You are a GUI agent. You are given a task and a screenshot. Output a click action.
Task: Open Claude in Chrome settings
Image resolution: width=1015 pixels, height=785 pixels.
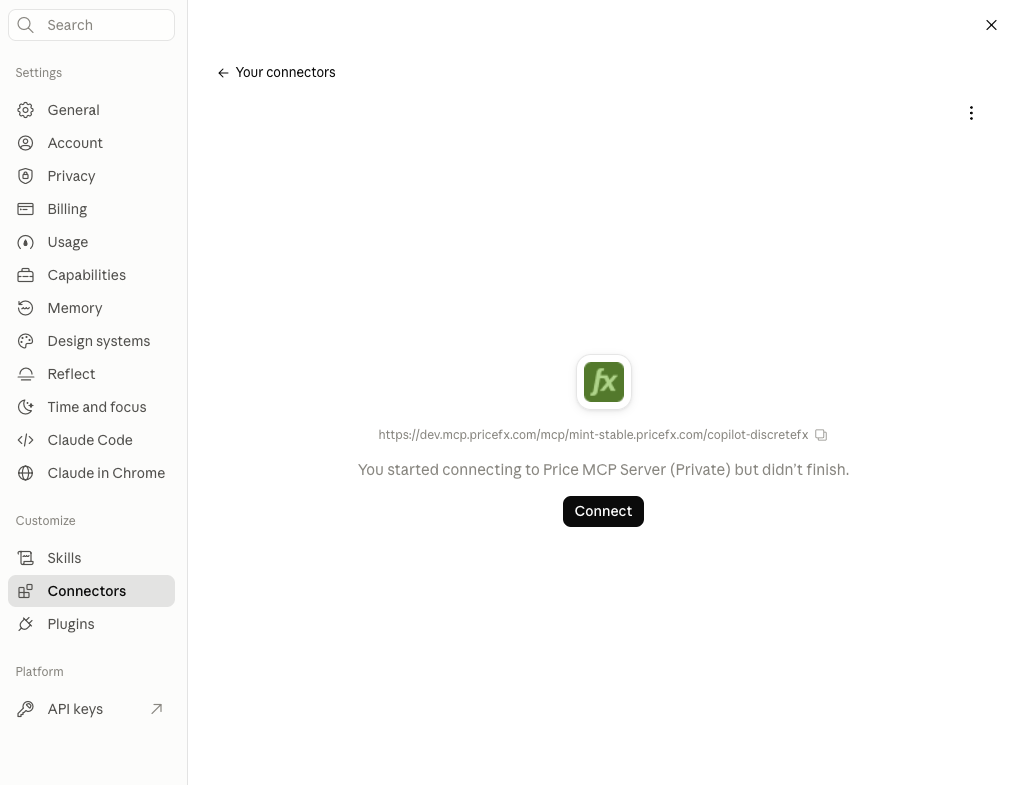click(91, 473)
